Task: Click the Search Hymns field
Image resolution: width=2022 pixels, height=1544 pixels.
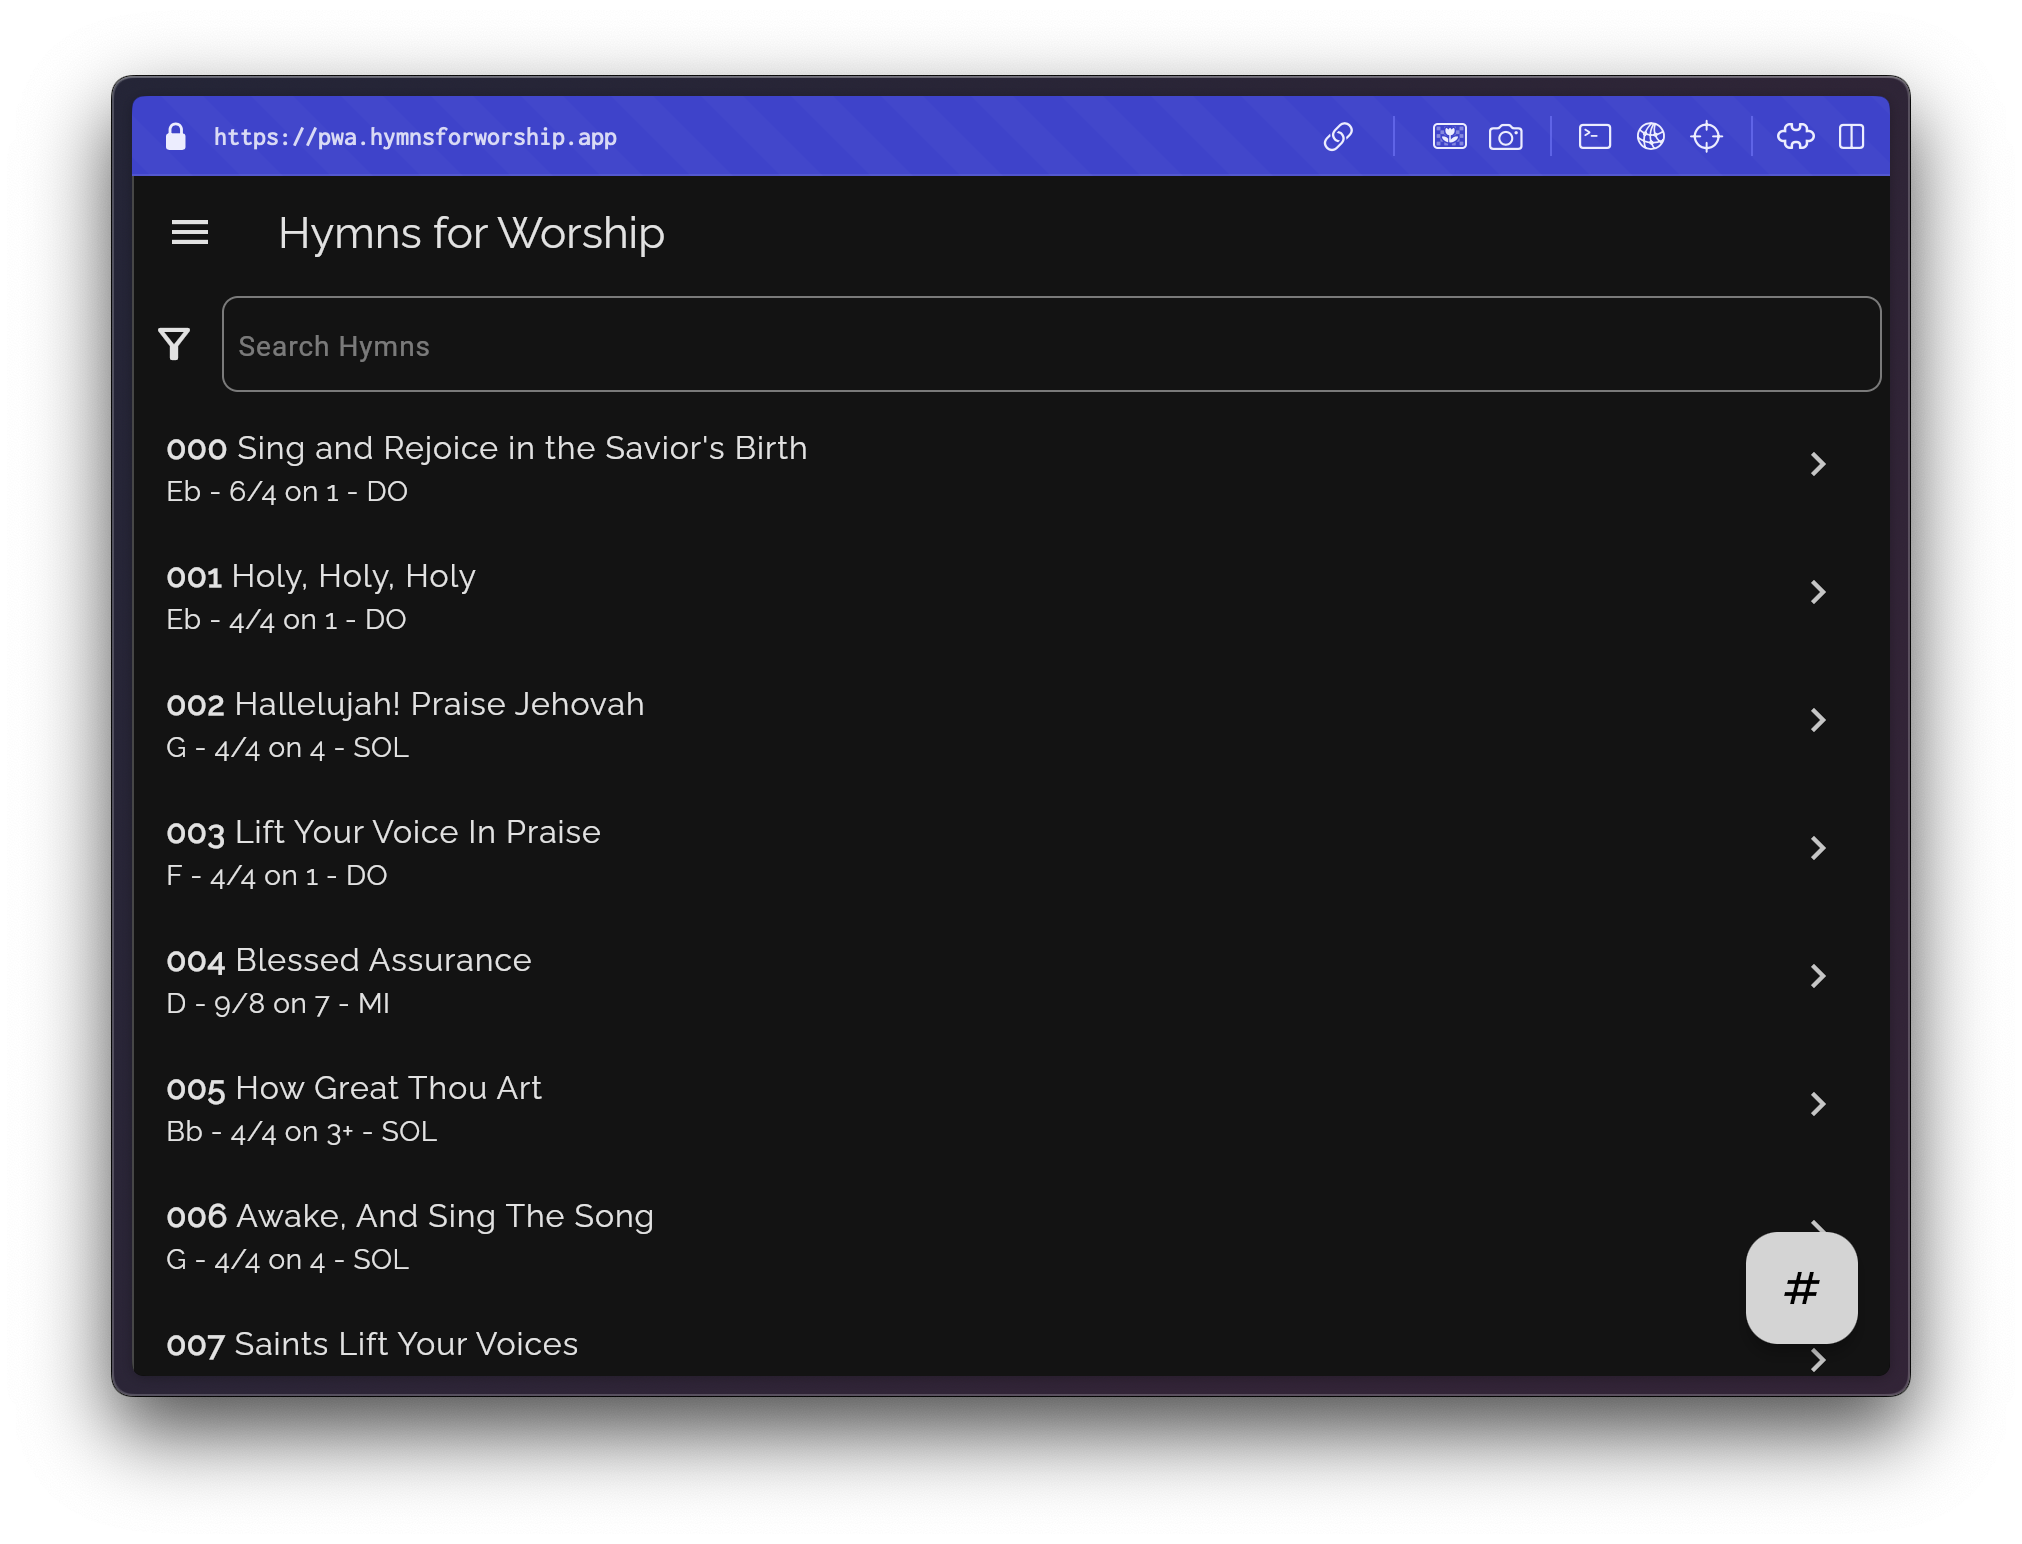Action: pyautogui.click(x=1051, y=344)
